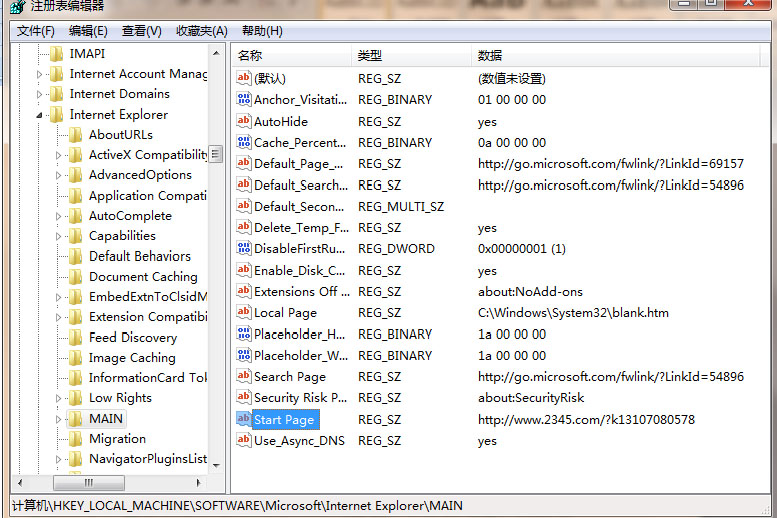
Task: Click the folder icon next to Feed Discovery
Action: [x=75, y=338]
